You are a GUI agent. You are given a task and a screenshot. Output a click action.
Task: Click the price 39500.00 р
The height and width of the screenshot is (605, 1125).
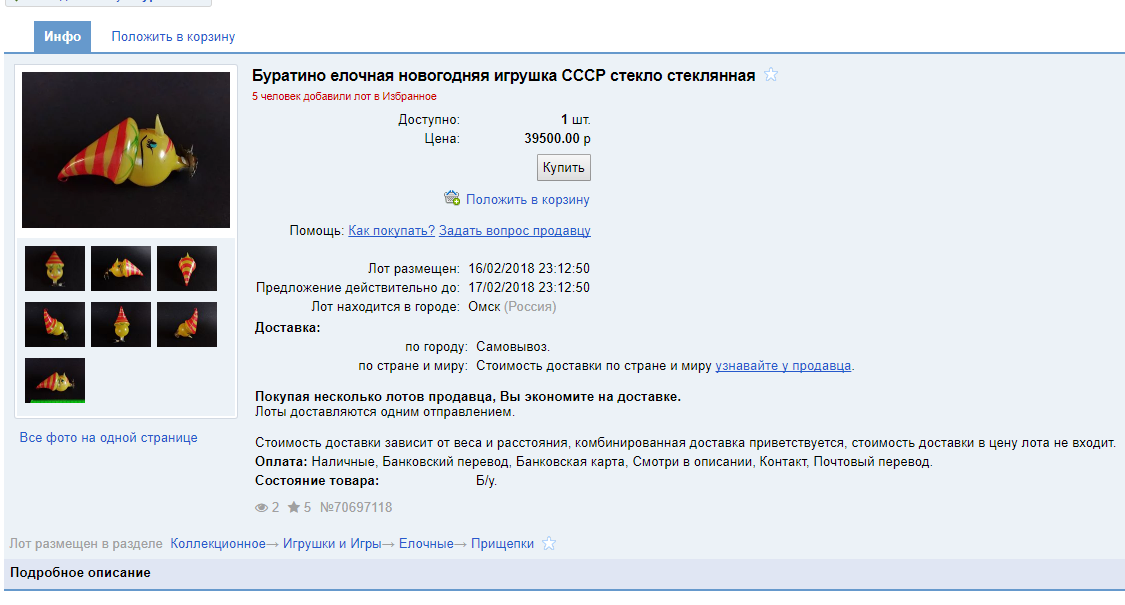tap(557, 139)
